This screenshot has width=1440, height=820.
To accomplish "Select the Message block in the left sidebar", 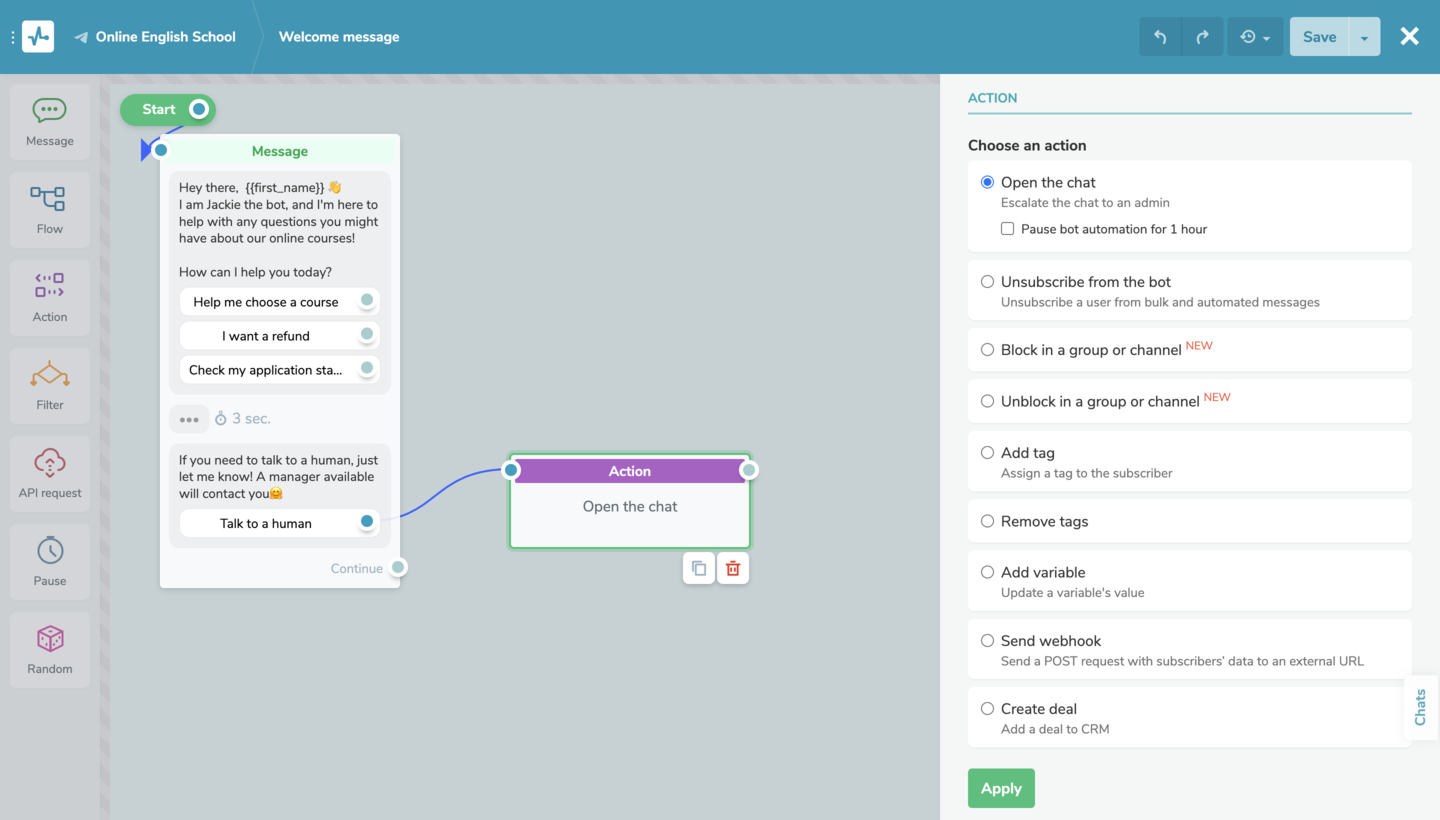I will click(x=49, y=121).
